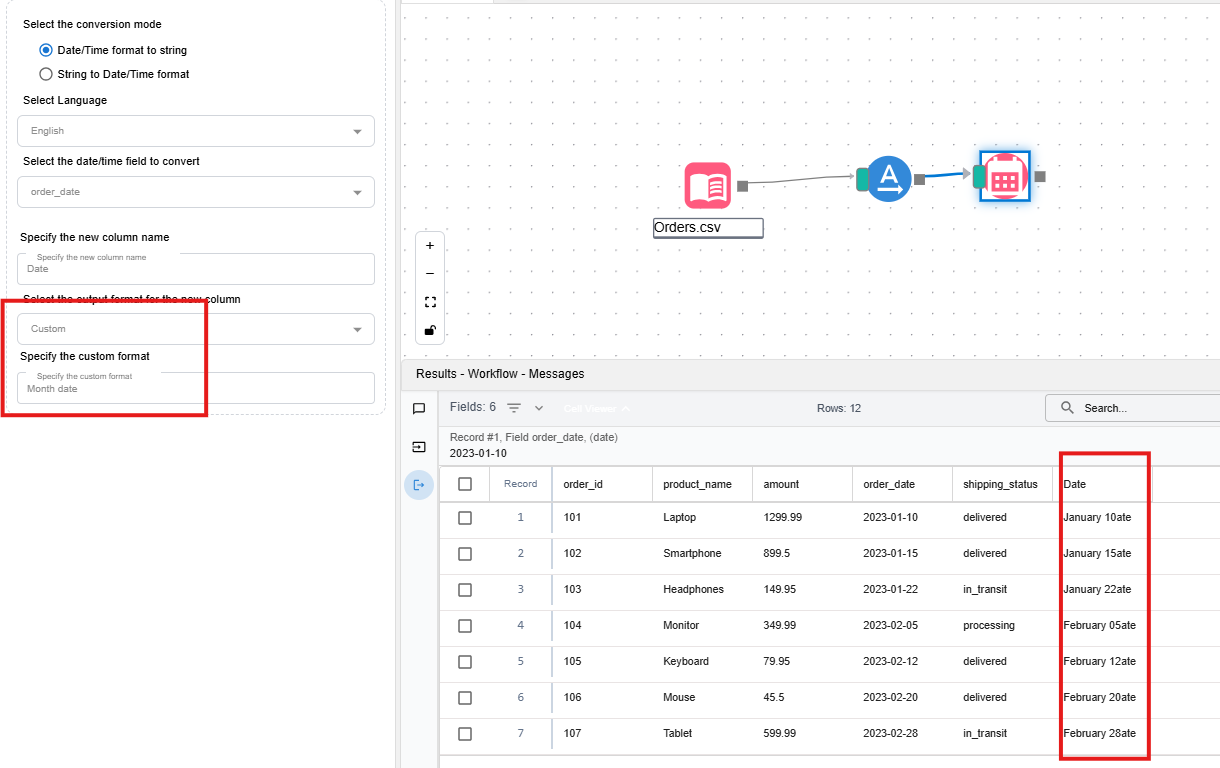Open the Select Language dropdown
1220x768 pixels.
click(x=196, y=131)
